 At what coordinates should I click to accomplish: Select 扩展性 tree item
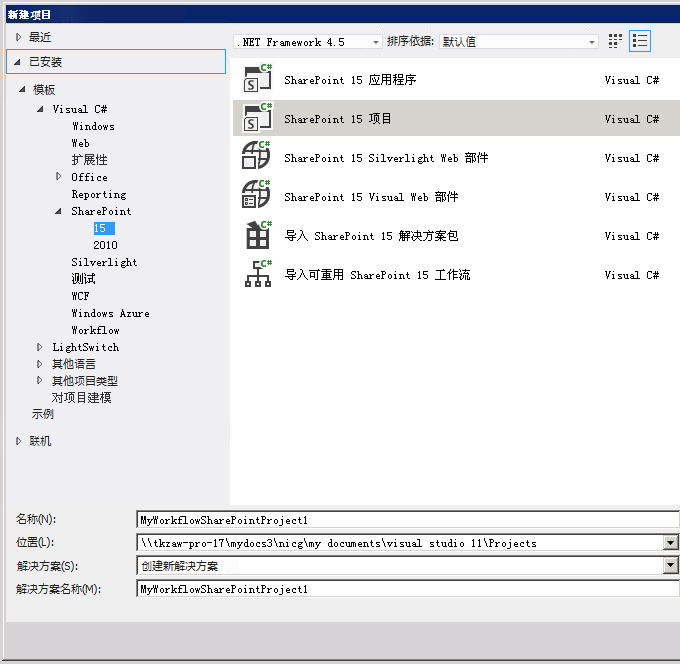click(x=89, y=160)
